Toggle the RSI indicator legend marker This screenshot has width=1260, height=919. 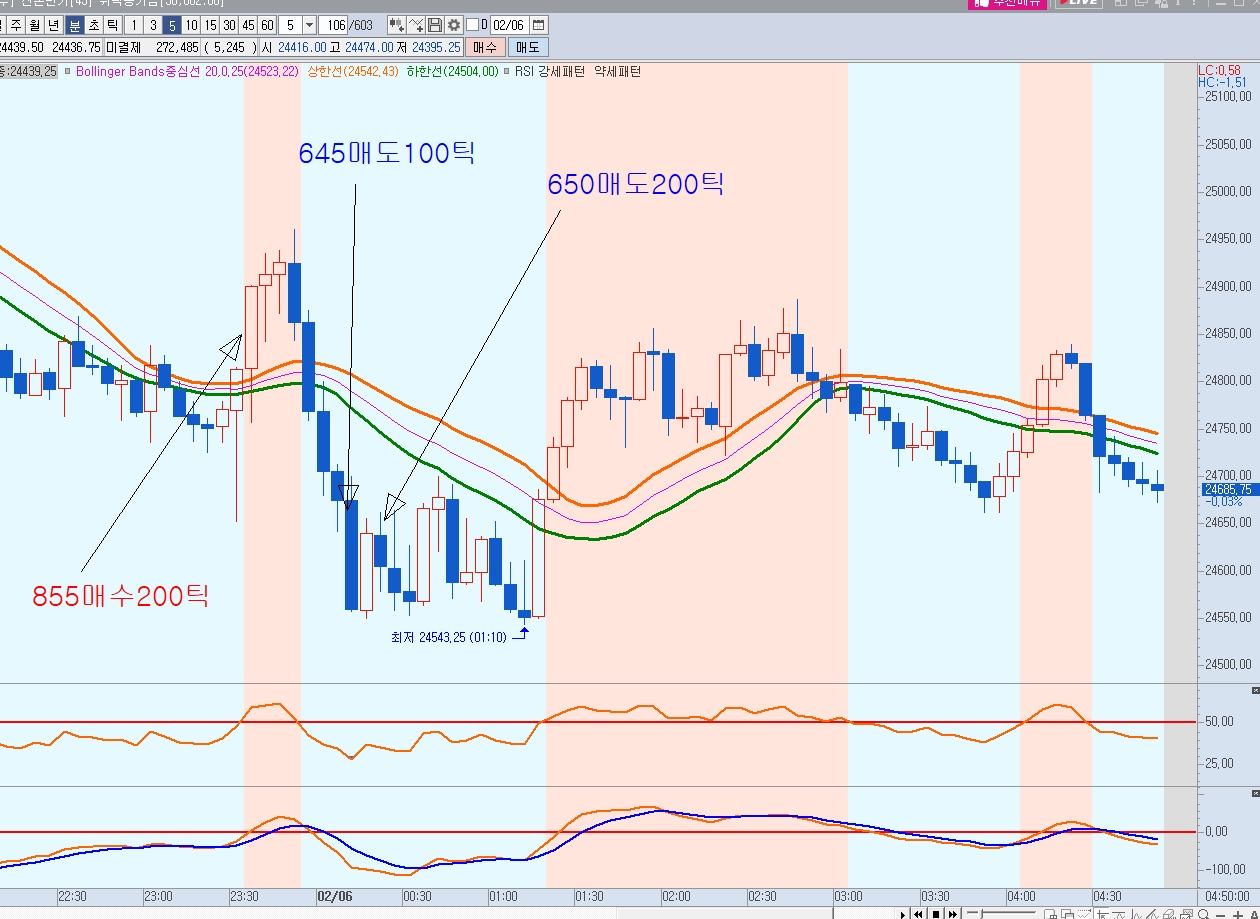[x=507, y=72]
